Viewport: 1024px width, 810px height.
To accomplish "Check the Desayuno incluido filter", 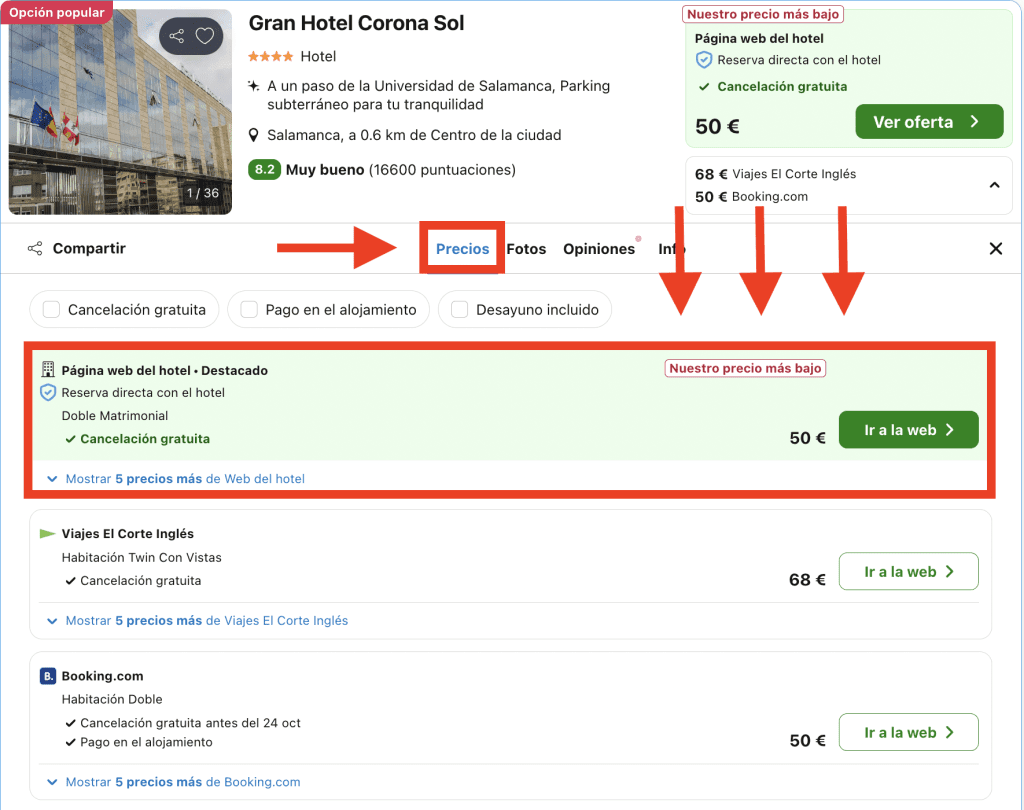I will 460,310.
